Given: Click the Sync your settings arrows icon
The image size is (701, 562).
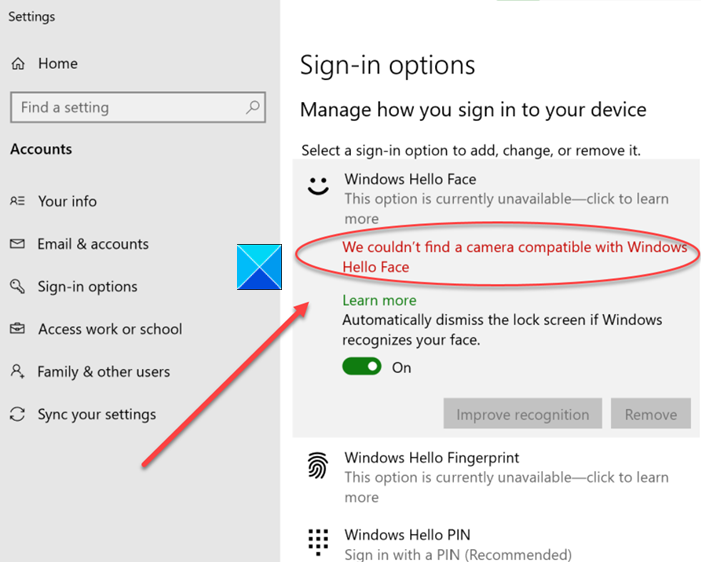Looking at the screenshot, I should [17, 414].
